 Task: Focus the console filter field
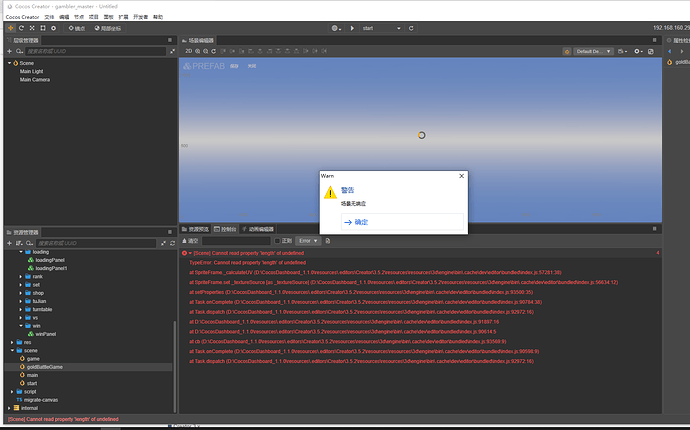coord(236,241)
